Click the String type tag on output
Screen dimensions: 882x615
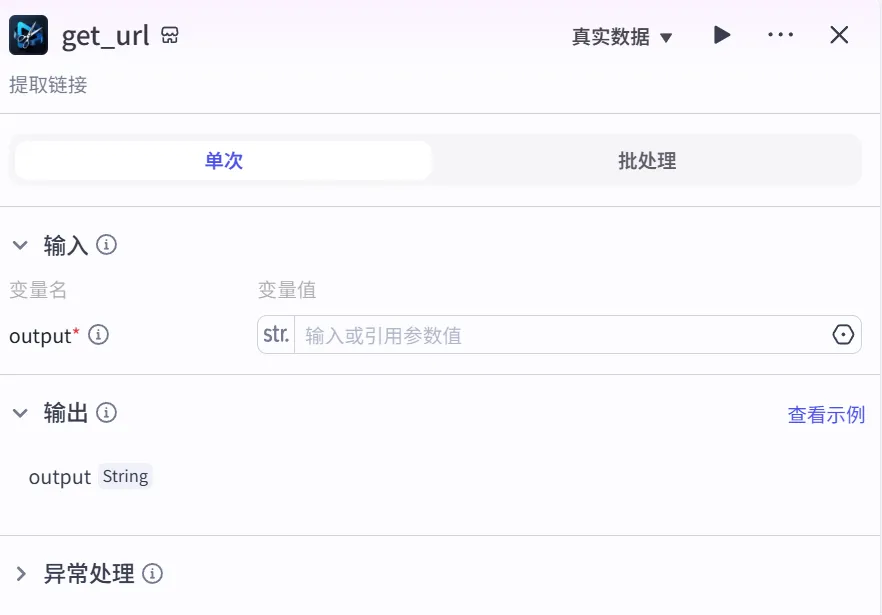(x=125, y=476)
